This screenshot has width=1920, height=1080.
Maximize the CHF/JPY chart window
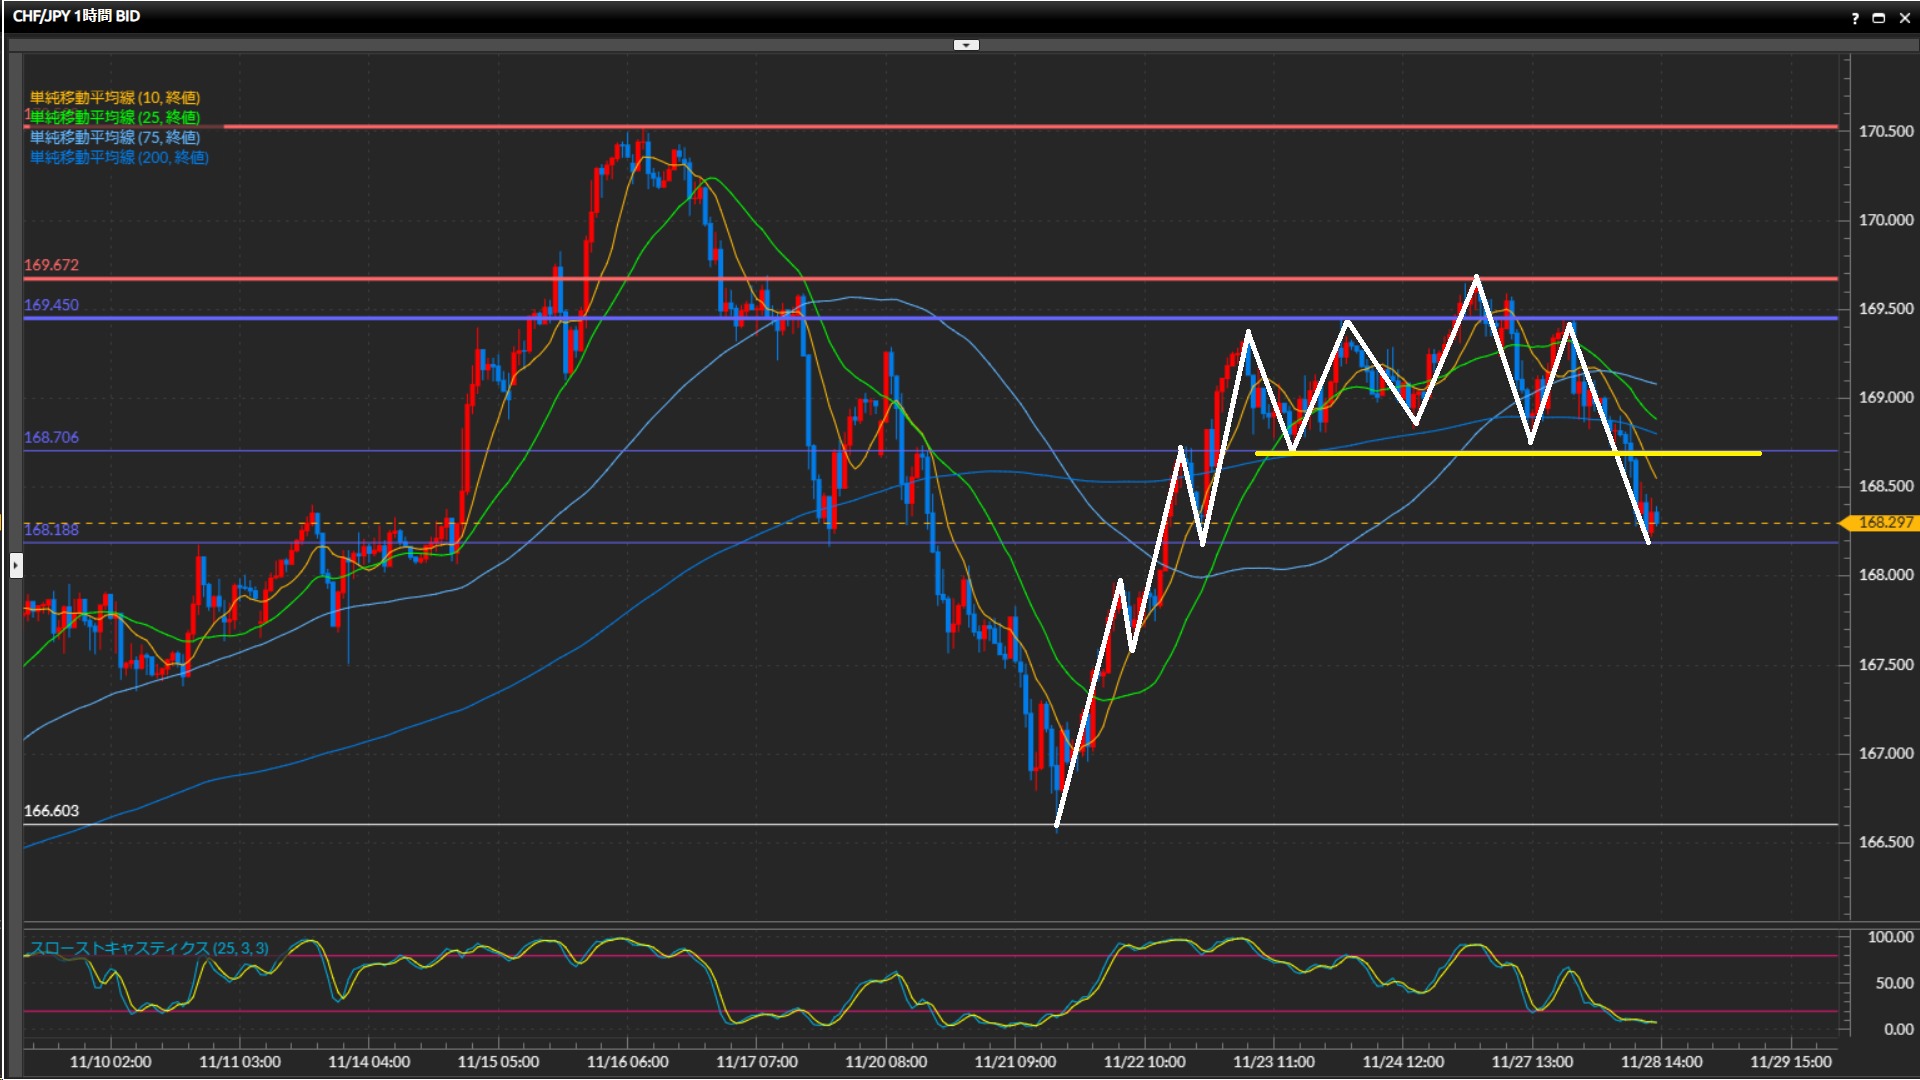point(1879,17)
